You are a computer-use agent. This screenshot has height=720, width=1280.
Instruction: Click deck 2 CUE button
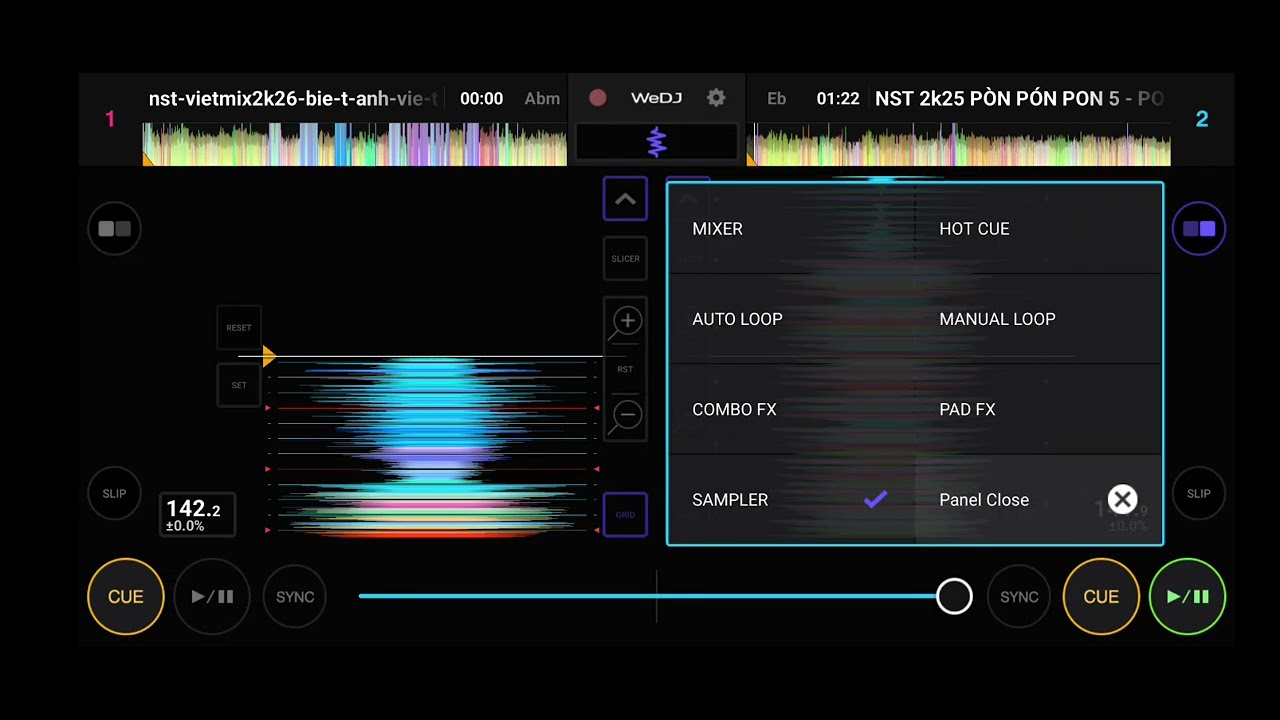[x=1101, y=597]
